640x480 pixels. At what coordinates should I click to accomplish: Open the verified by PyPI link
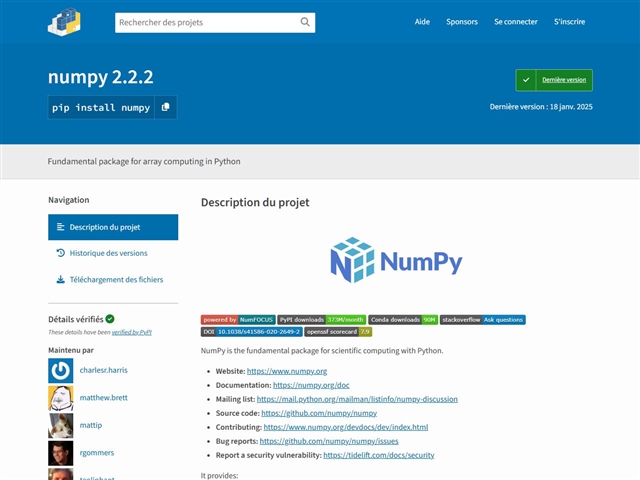point(131,332)
